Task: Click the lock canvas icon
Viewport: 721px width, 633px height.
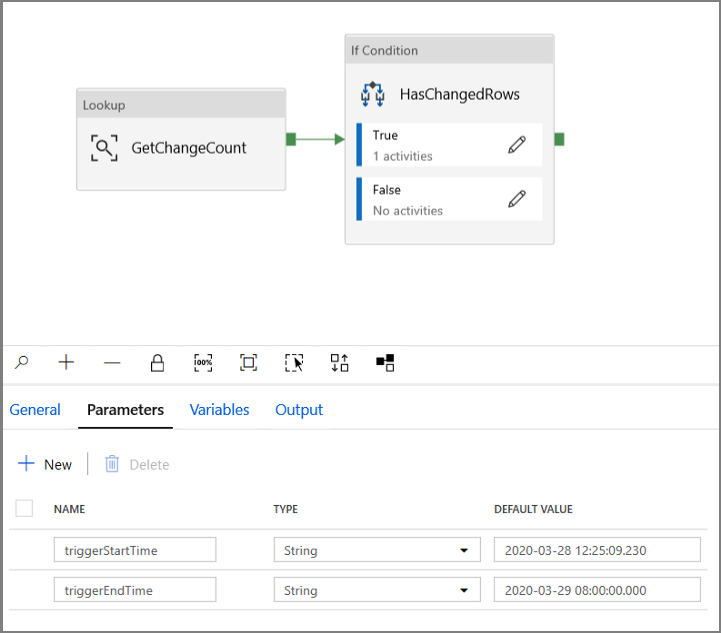Action: click(x=157, y=363)
